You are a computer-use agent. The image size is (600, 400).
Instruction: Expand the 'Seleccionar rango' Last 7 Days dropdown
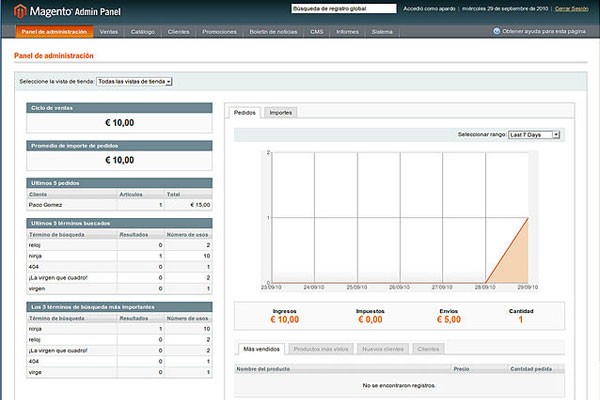[534, 134]
